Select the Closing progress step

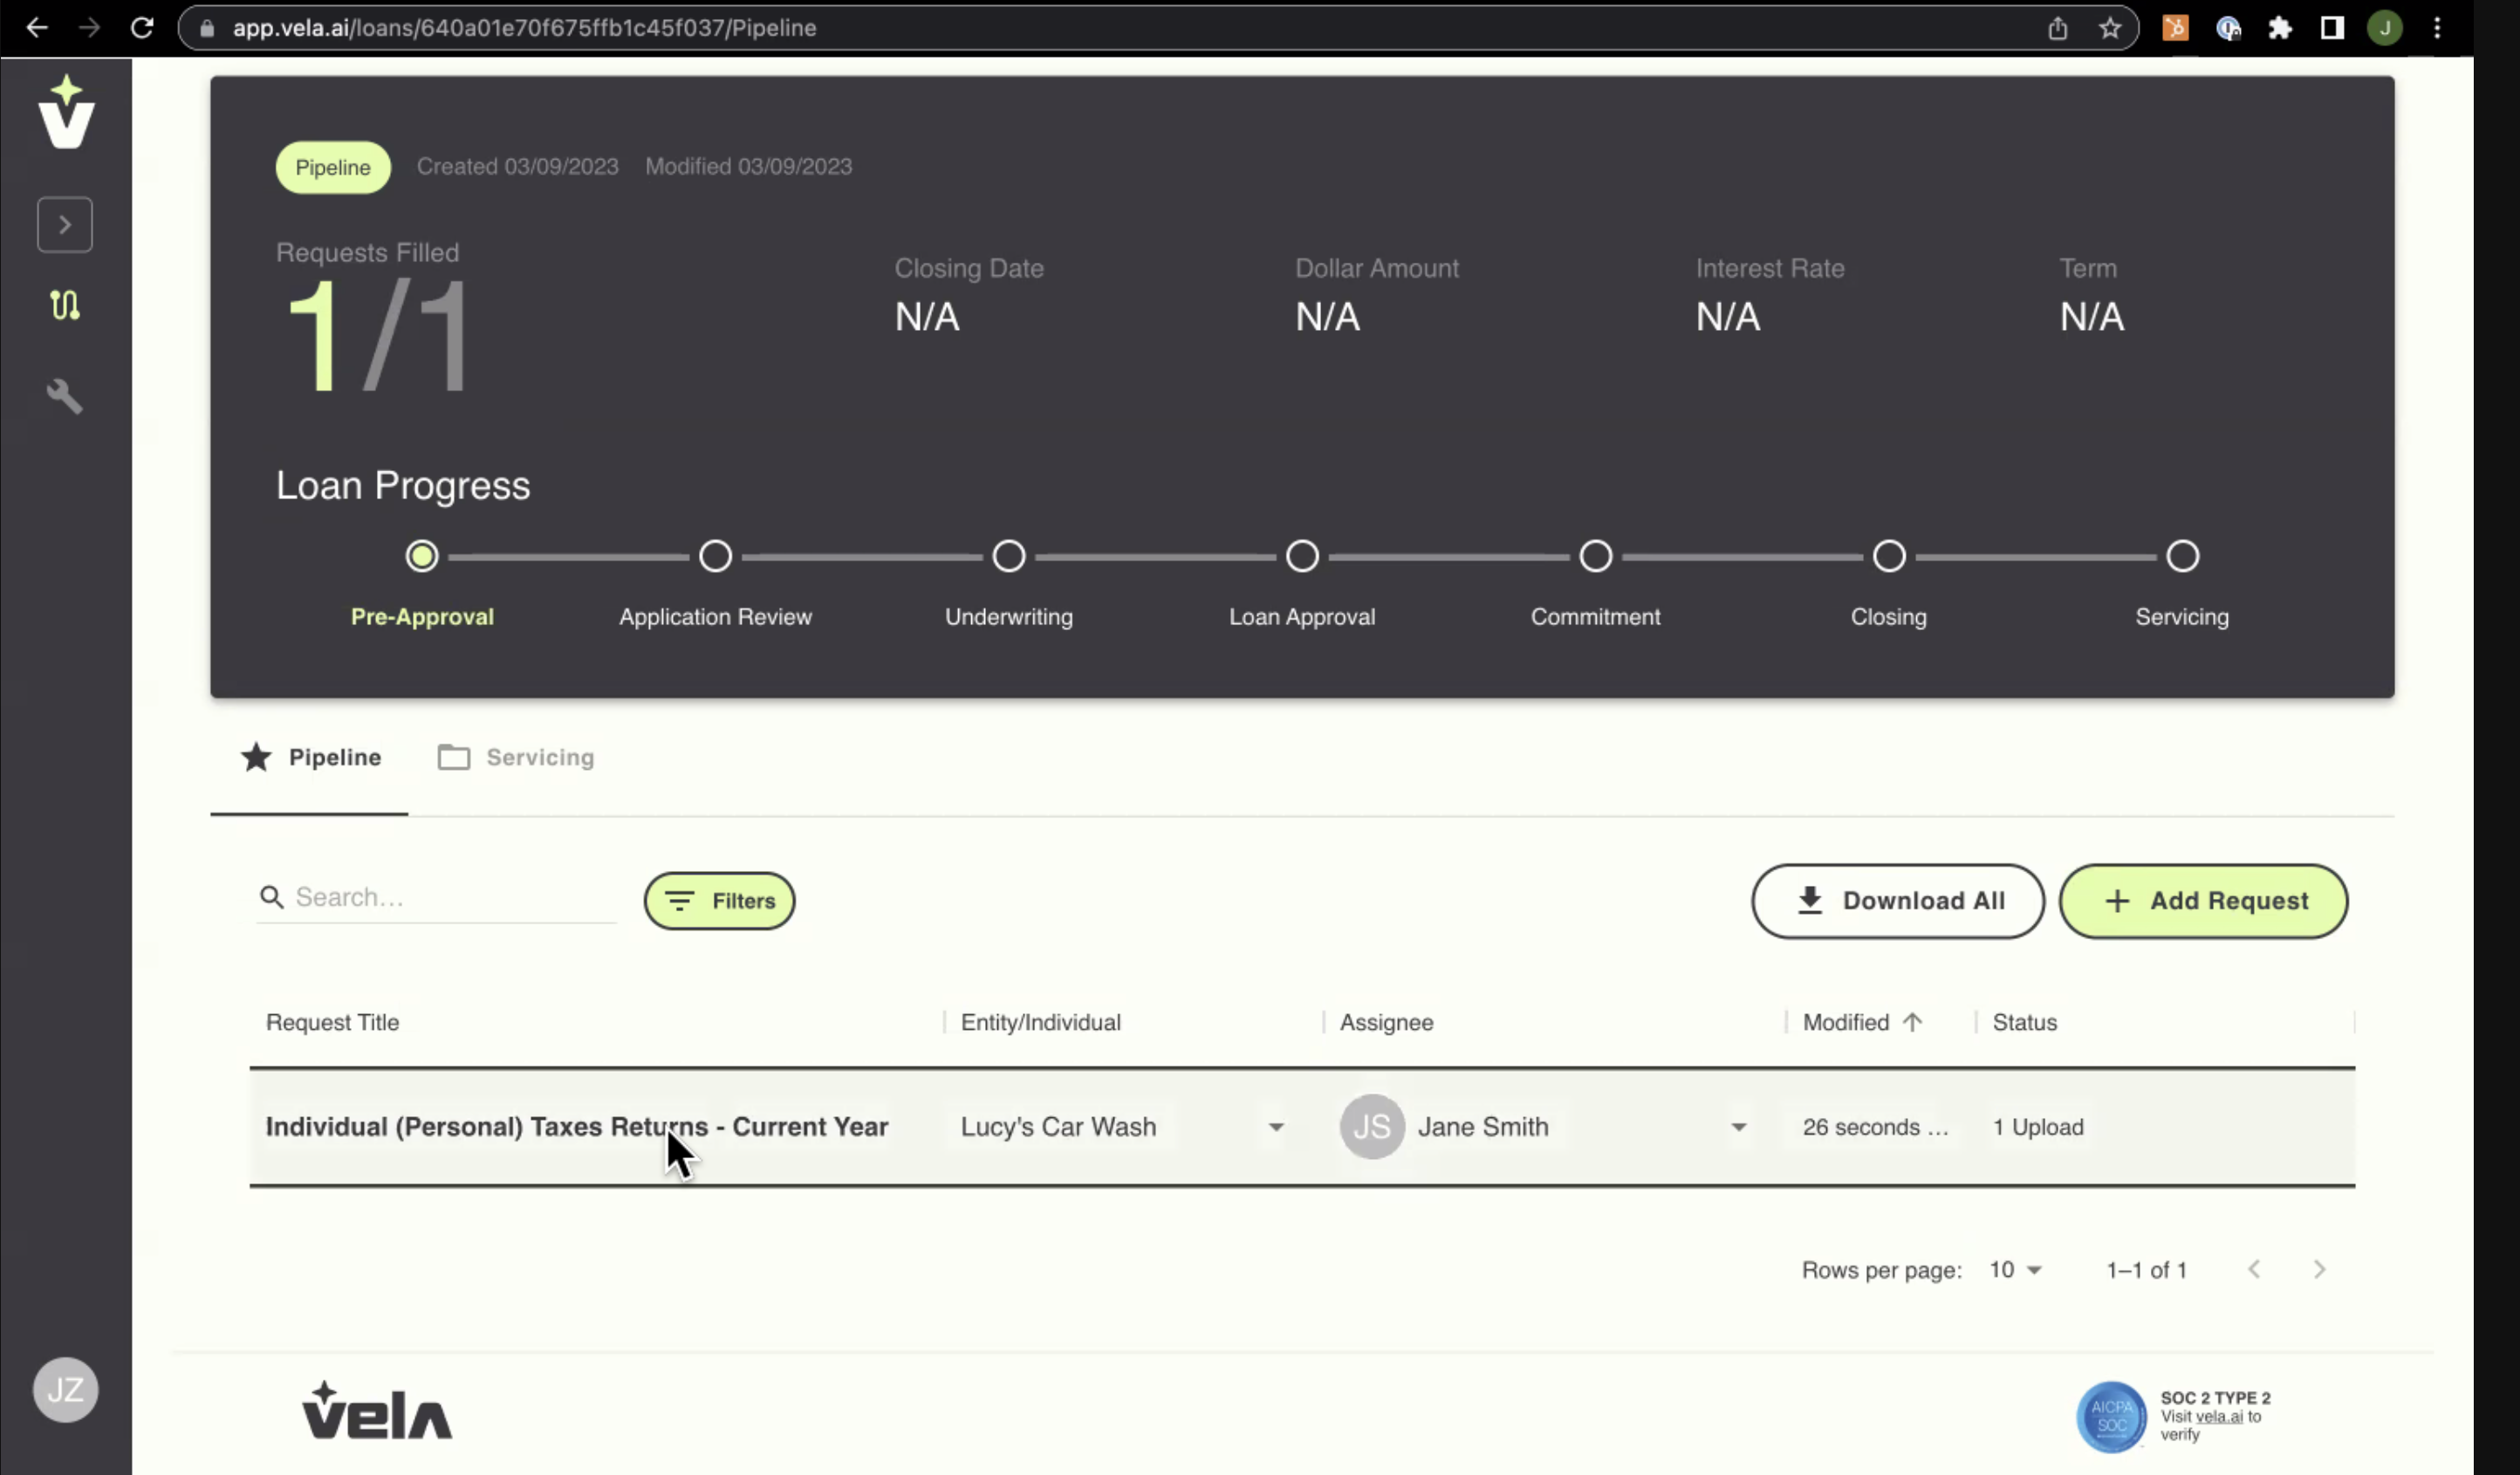coord(1888,556)
